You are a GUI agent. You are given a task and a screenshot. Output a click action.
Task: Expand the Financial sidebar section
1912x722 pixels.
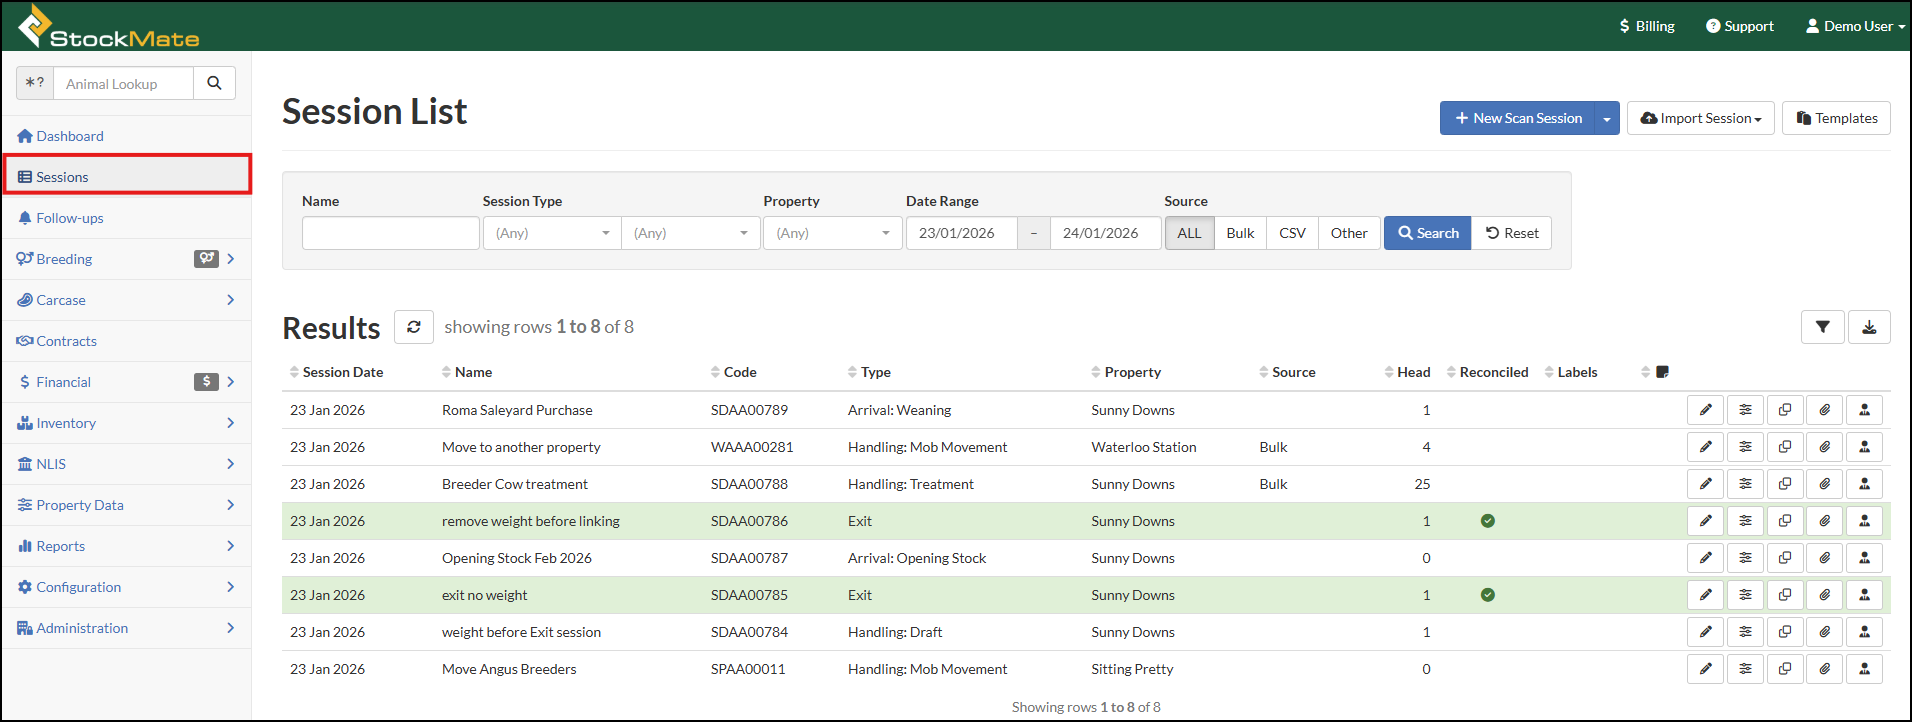(126, 382)
